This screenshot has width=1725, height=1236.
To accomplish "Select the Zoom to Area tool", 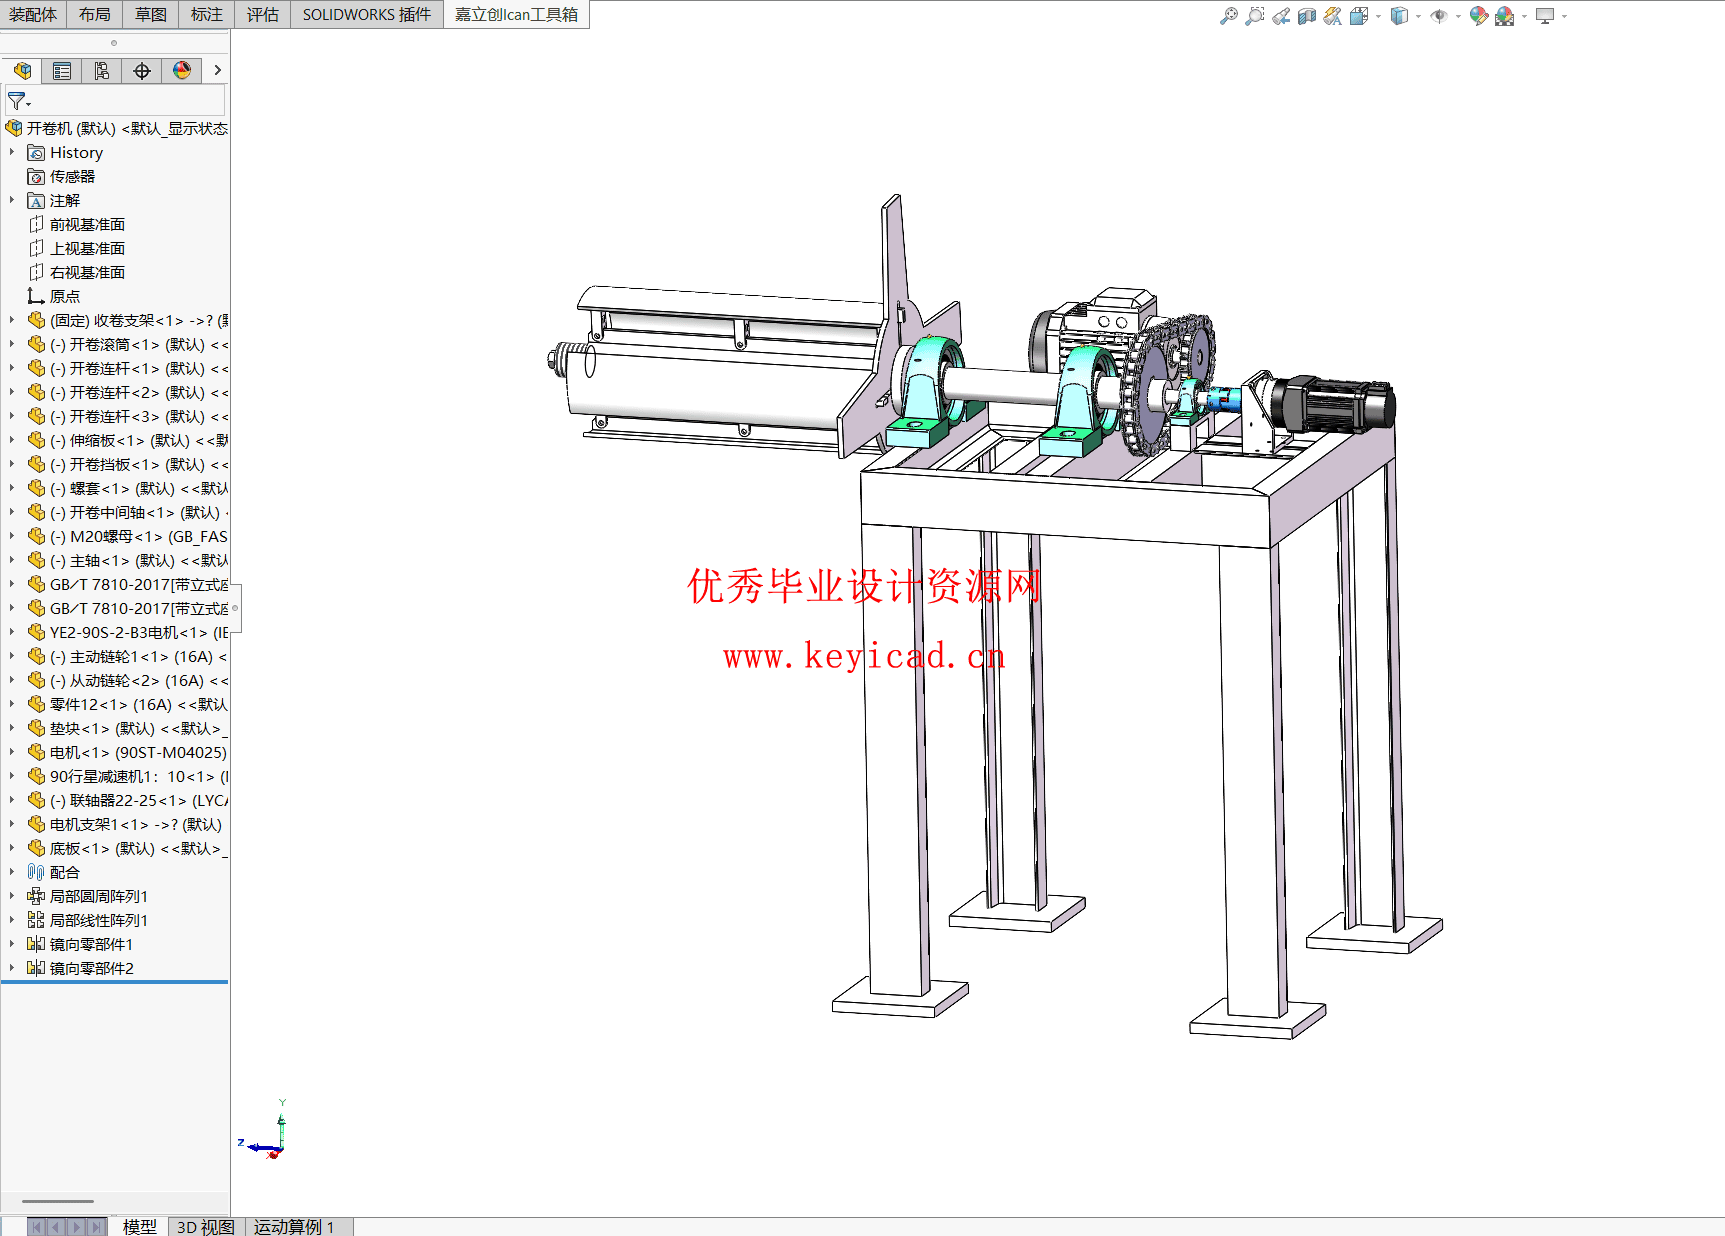I will pos(1255,16).
